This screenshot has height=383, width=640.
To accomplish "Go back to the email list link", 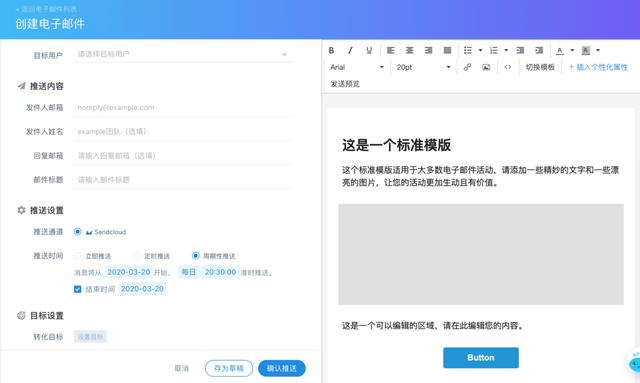I will 46,9.
